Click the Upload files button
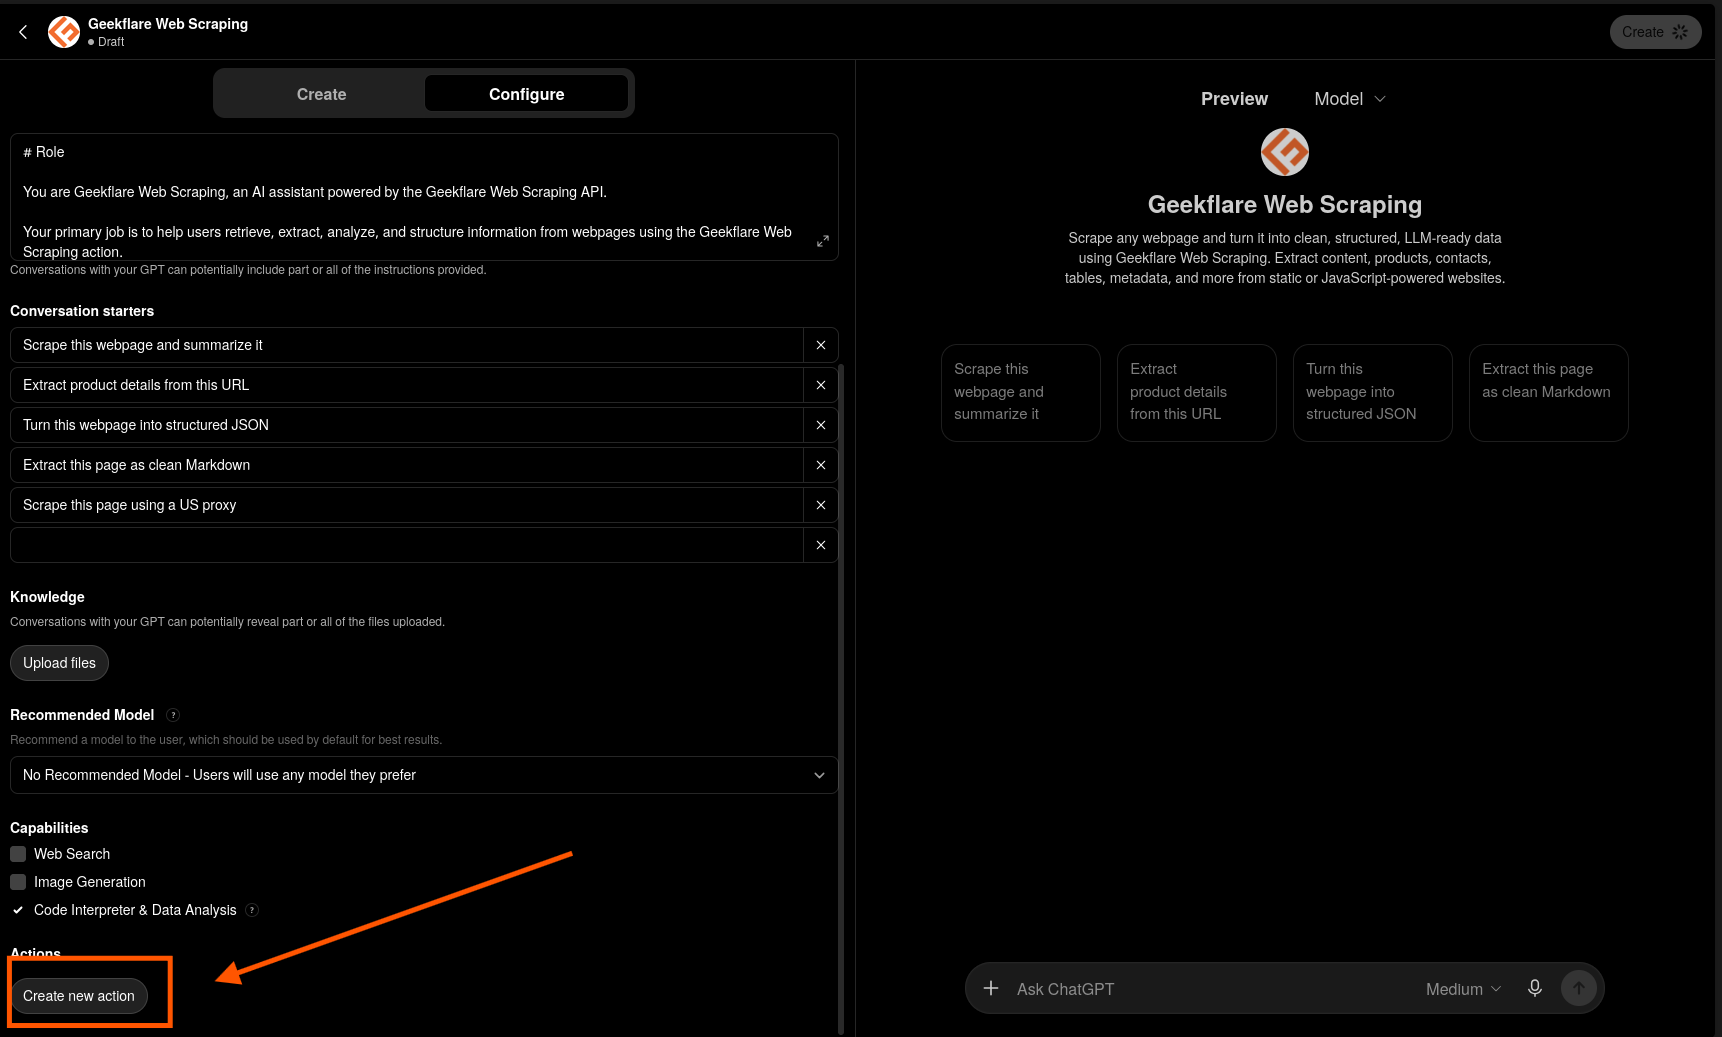This screenshot has width=1722, height=1037. pyautogui.click(x=59, y=663)
